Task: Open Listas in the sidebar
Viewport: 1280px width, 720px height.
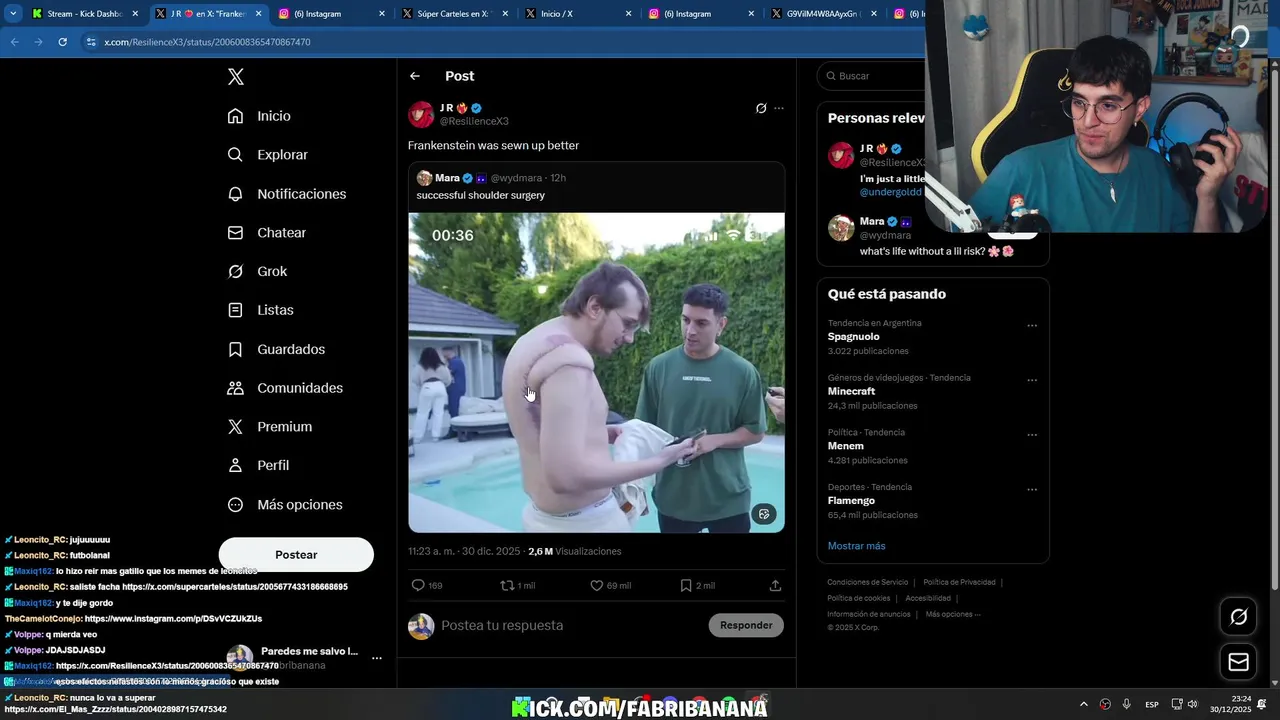Action: (260, 310)
